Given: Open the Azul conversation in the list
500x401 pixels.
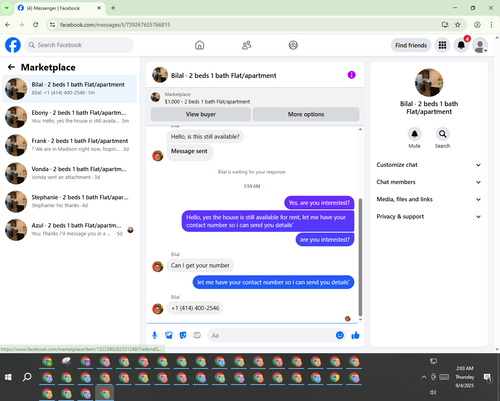Looking at the screenshot, I should click(69, 230).
